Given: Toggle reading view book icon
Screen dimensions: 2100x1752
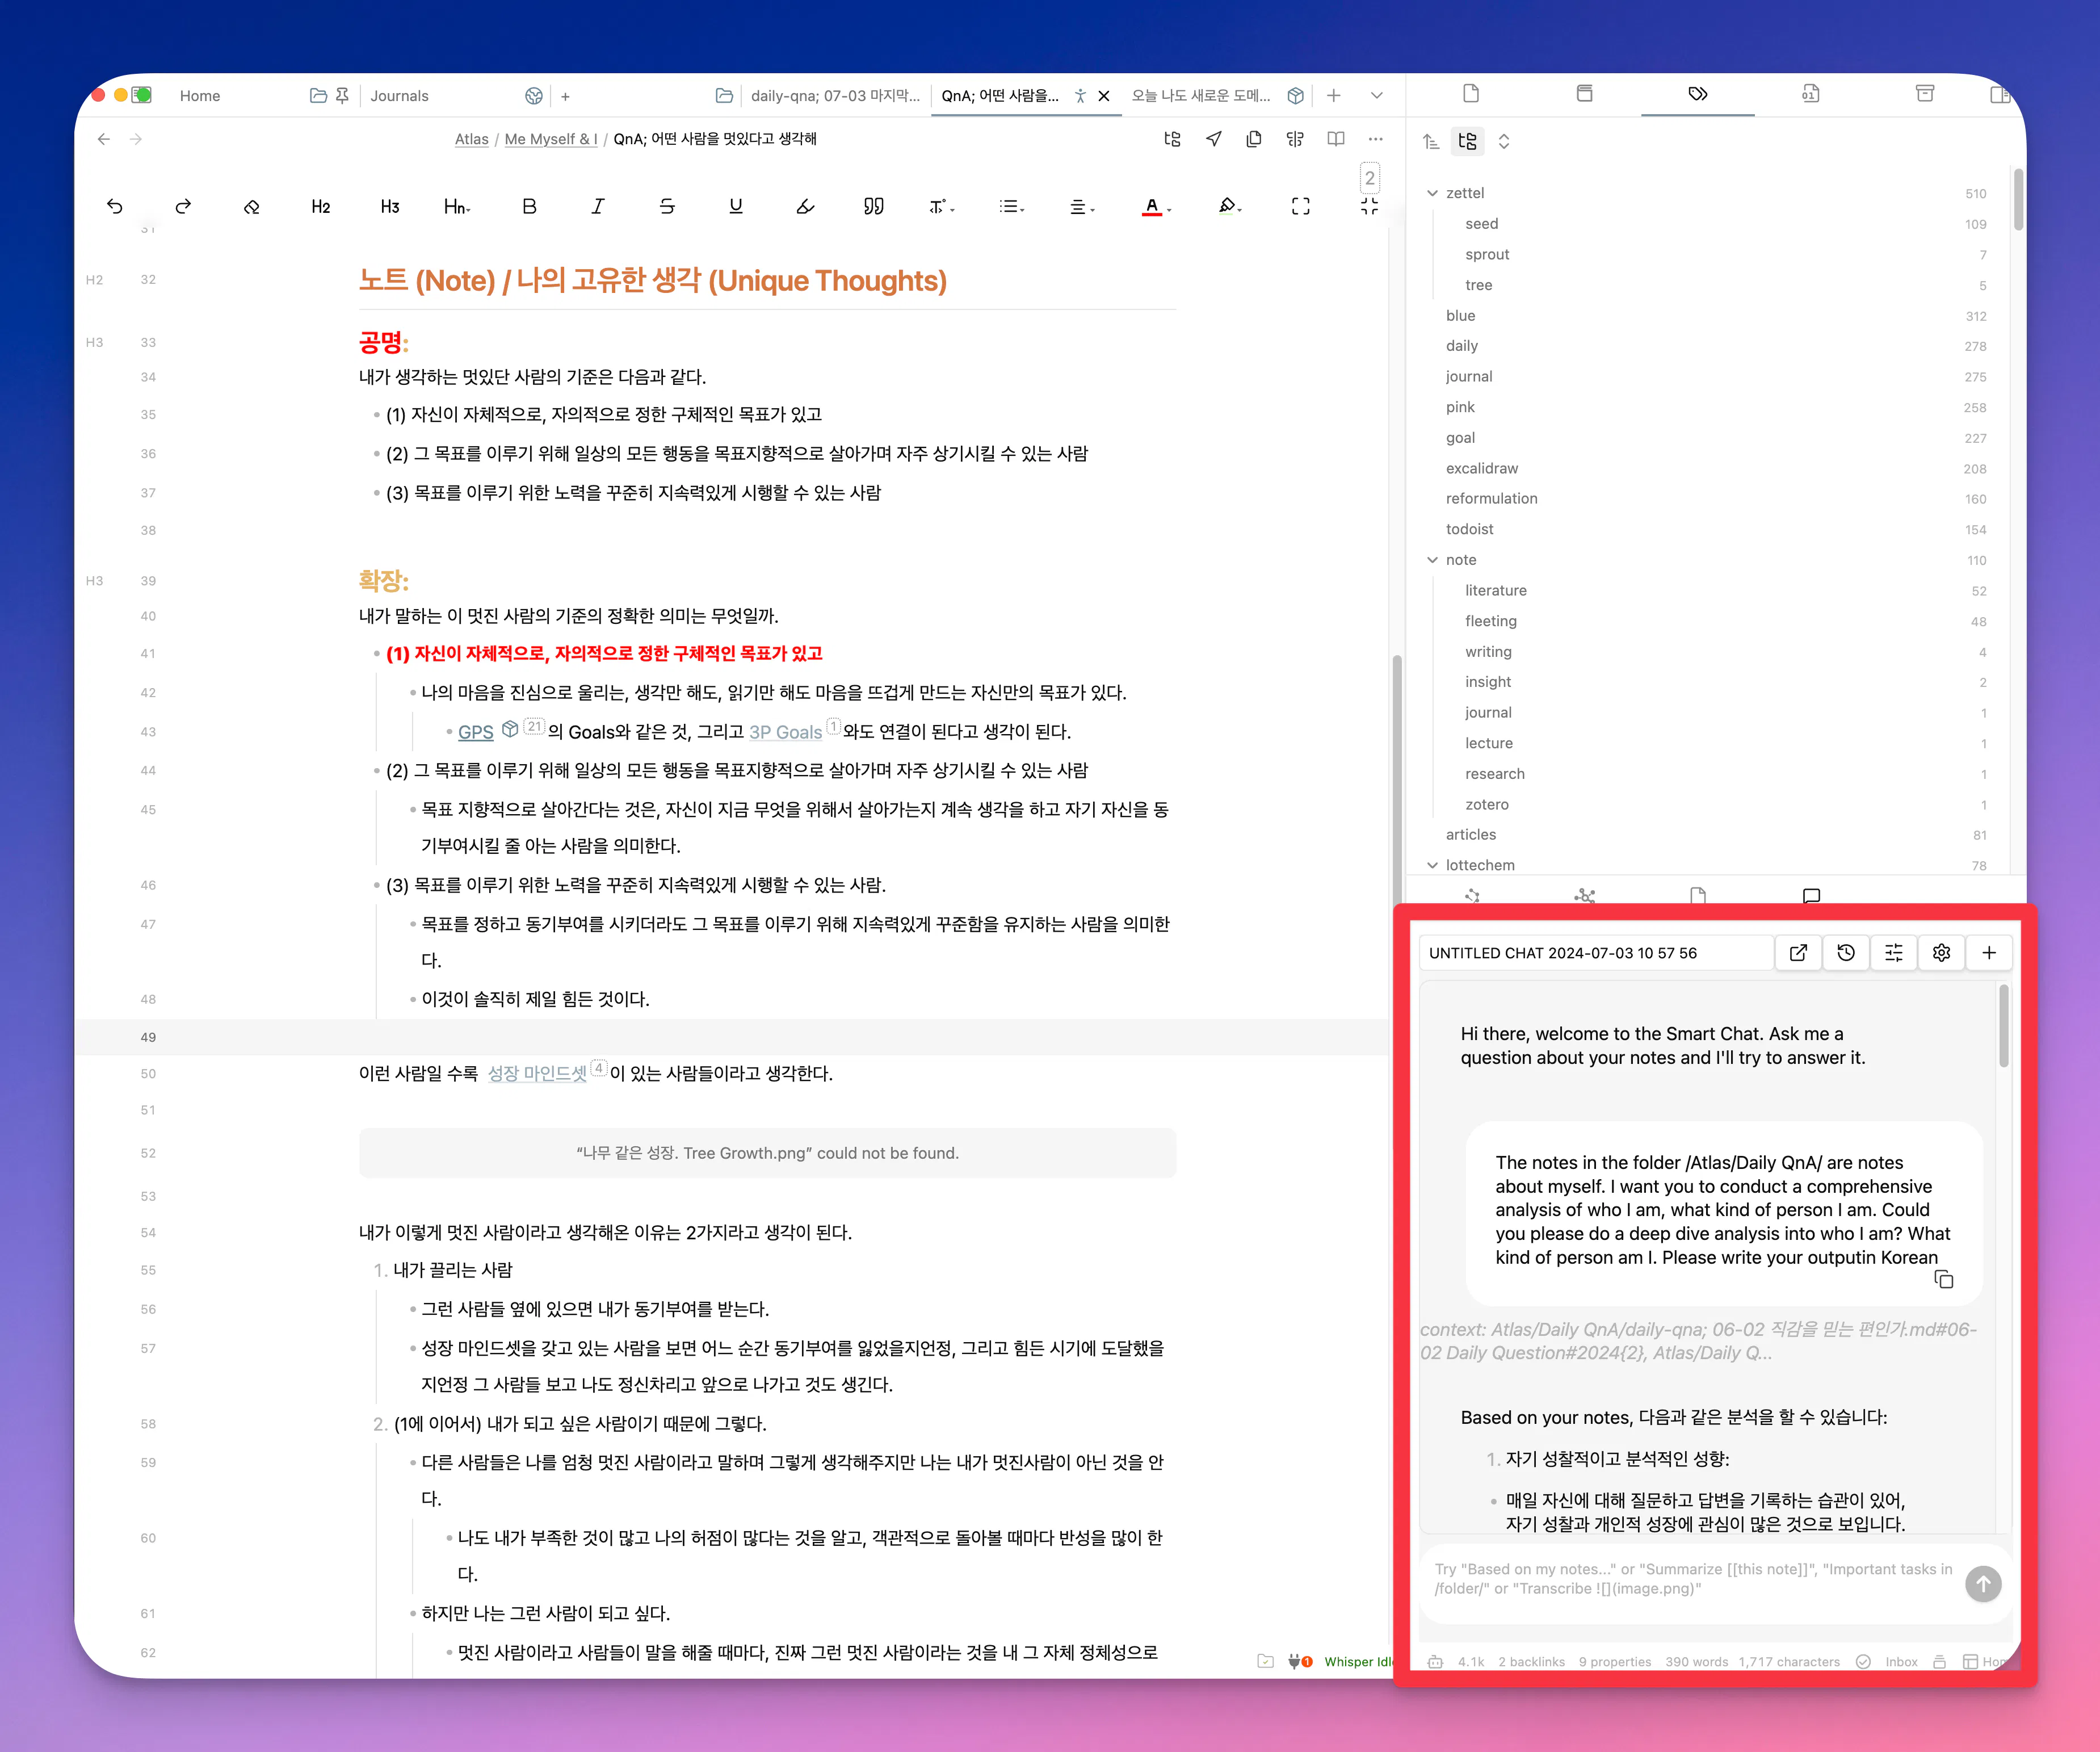Looking at the screenshot, I should pos(1335,139).
